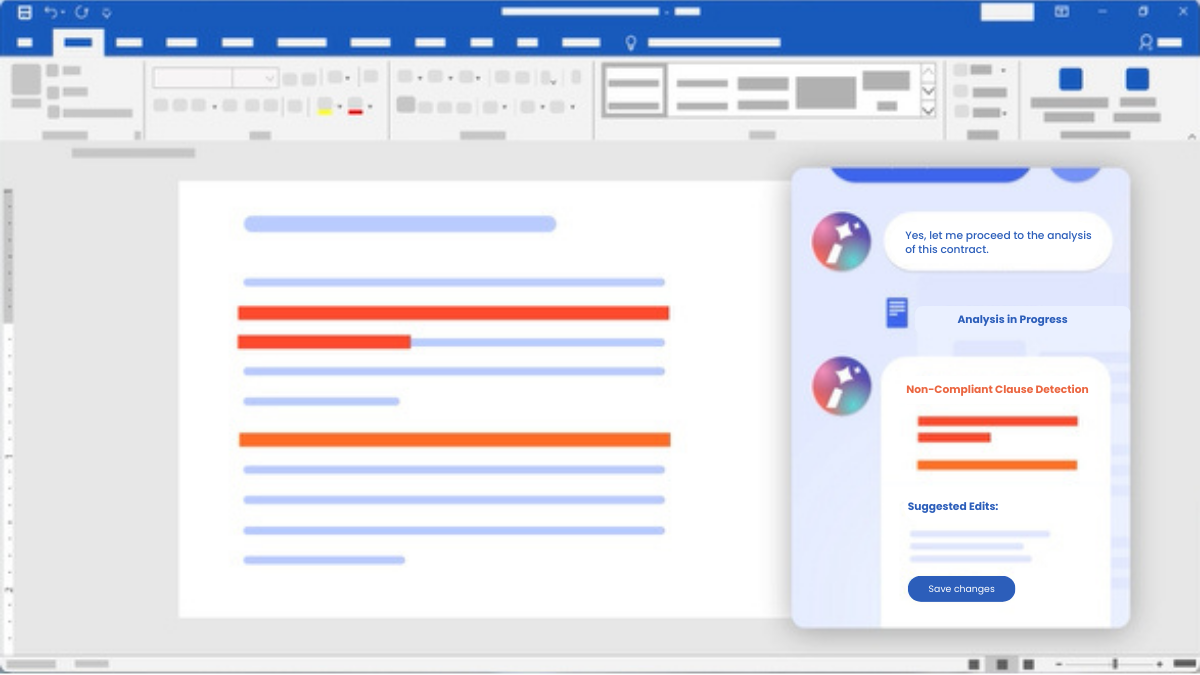Screen dimensions: 1200x675
Task: Click the yellow text highlight icon
Action: [x=324, y=106]
